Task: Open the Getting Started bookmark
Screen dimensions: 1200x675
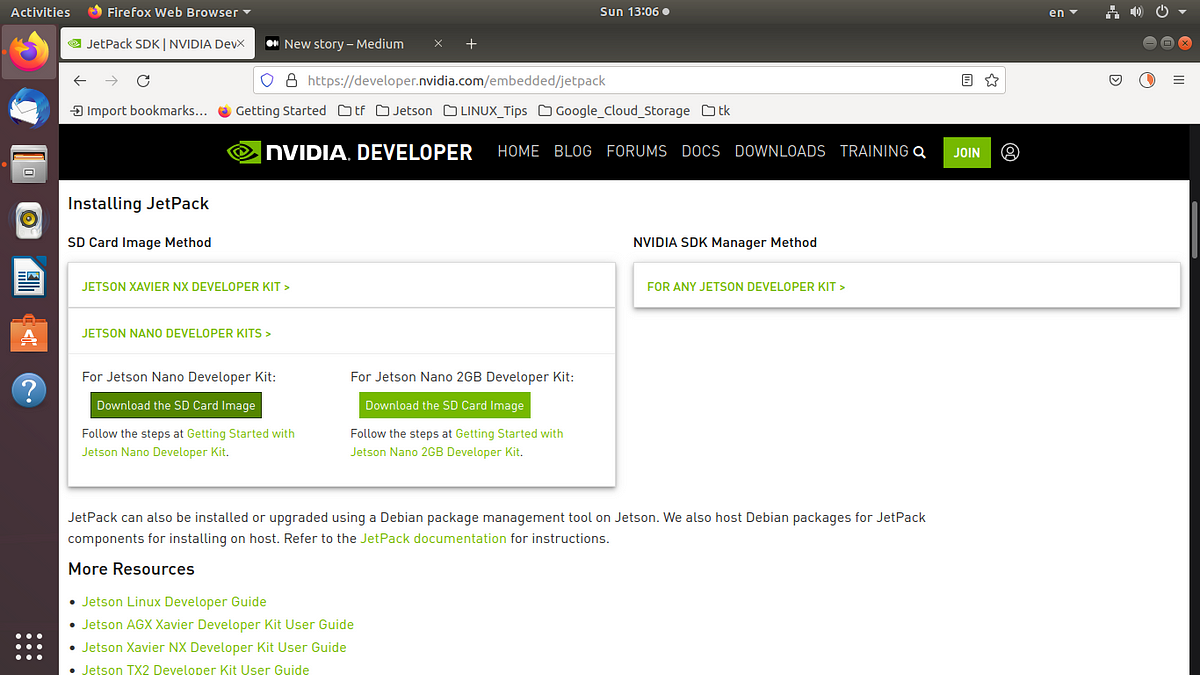Action: (x=272, y=110)
